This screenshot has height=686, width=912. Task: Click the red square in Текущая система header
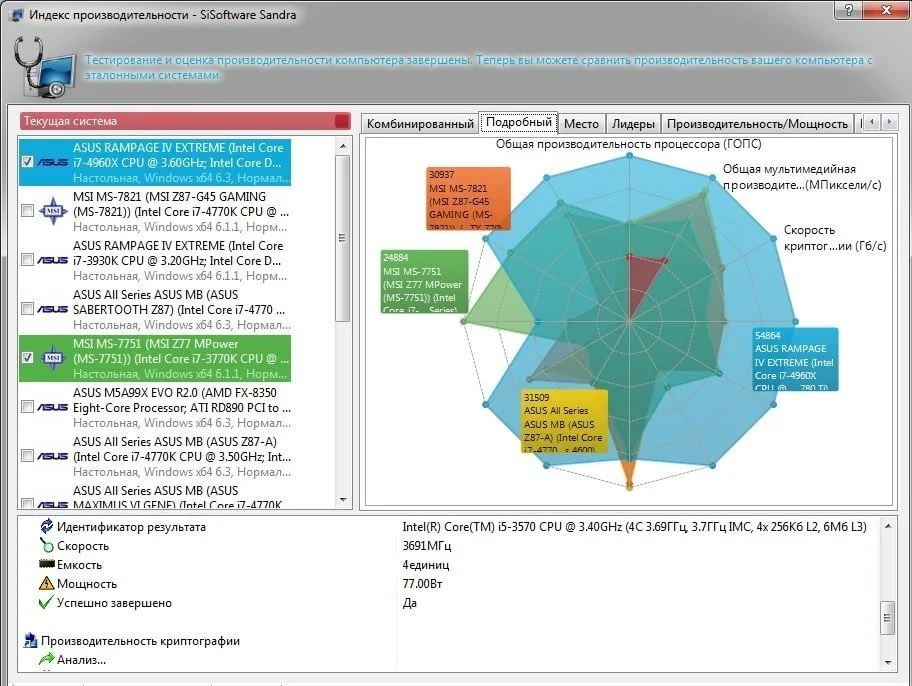tap(342, 121)
